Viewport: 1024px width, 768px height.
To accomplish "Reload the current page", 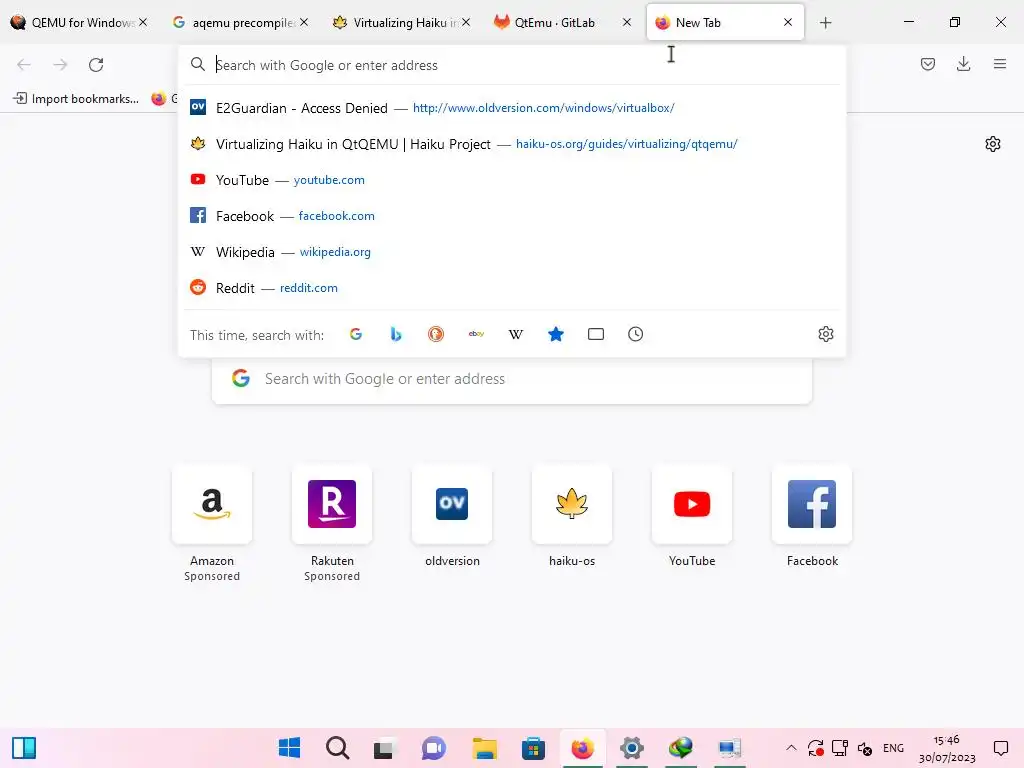I will 96,65.
